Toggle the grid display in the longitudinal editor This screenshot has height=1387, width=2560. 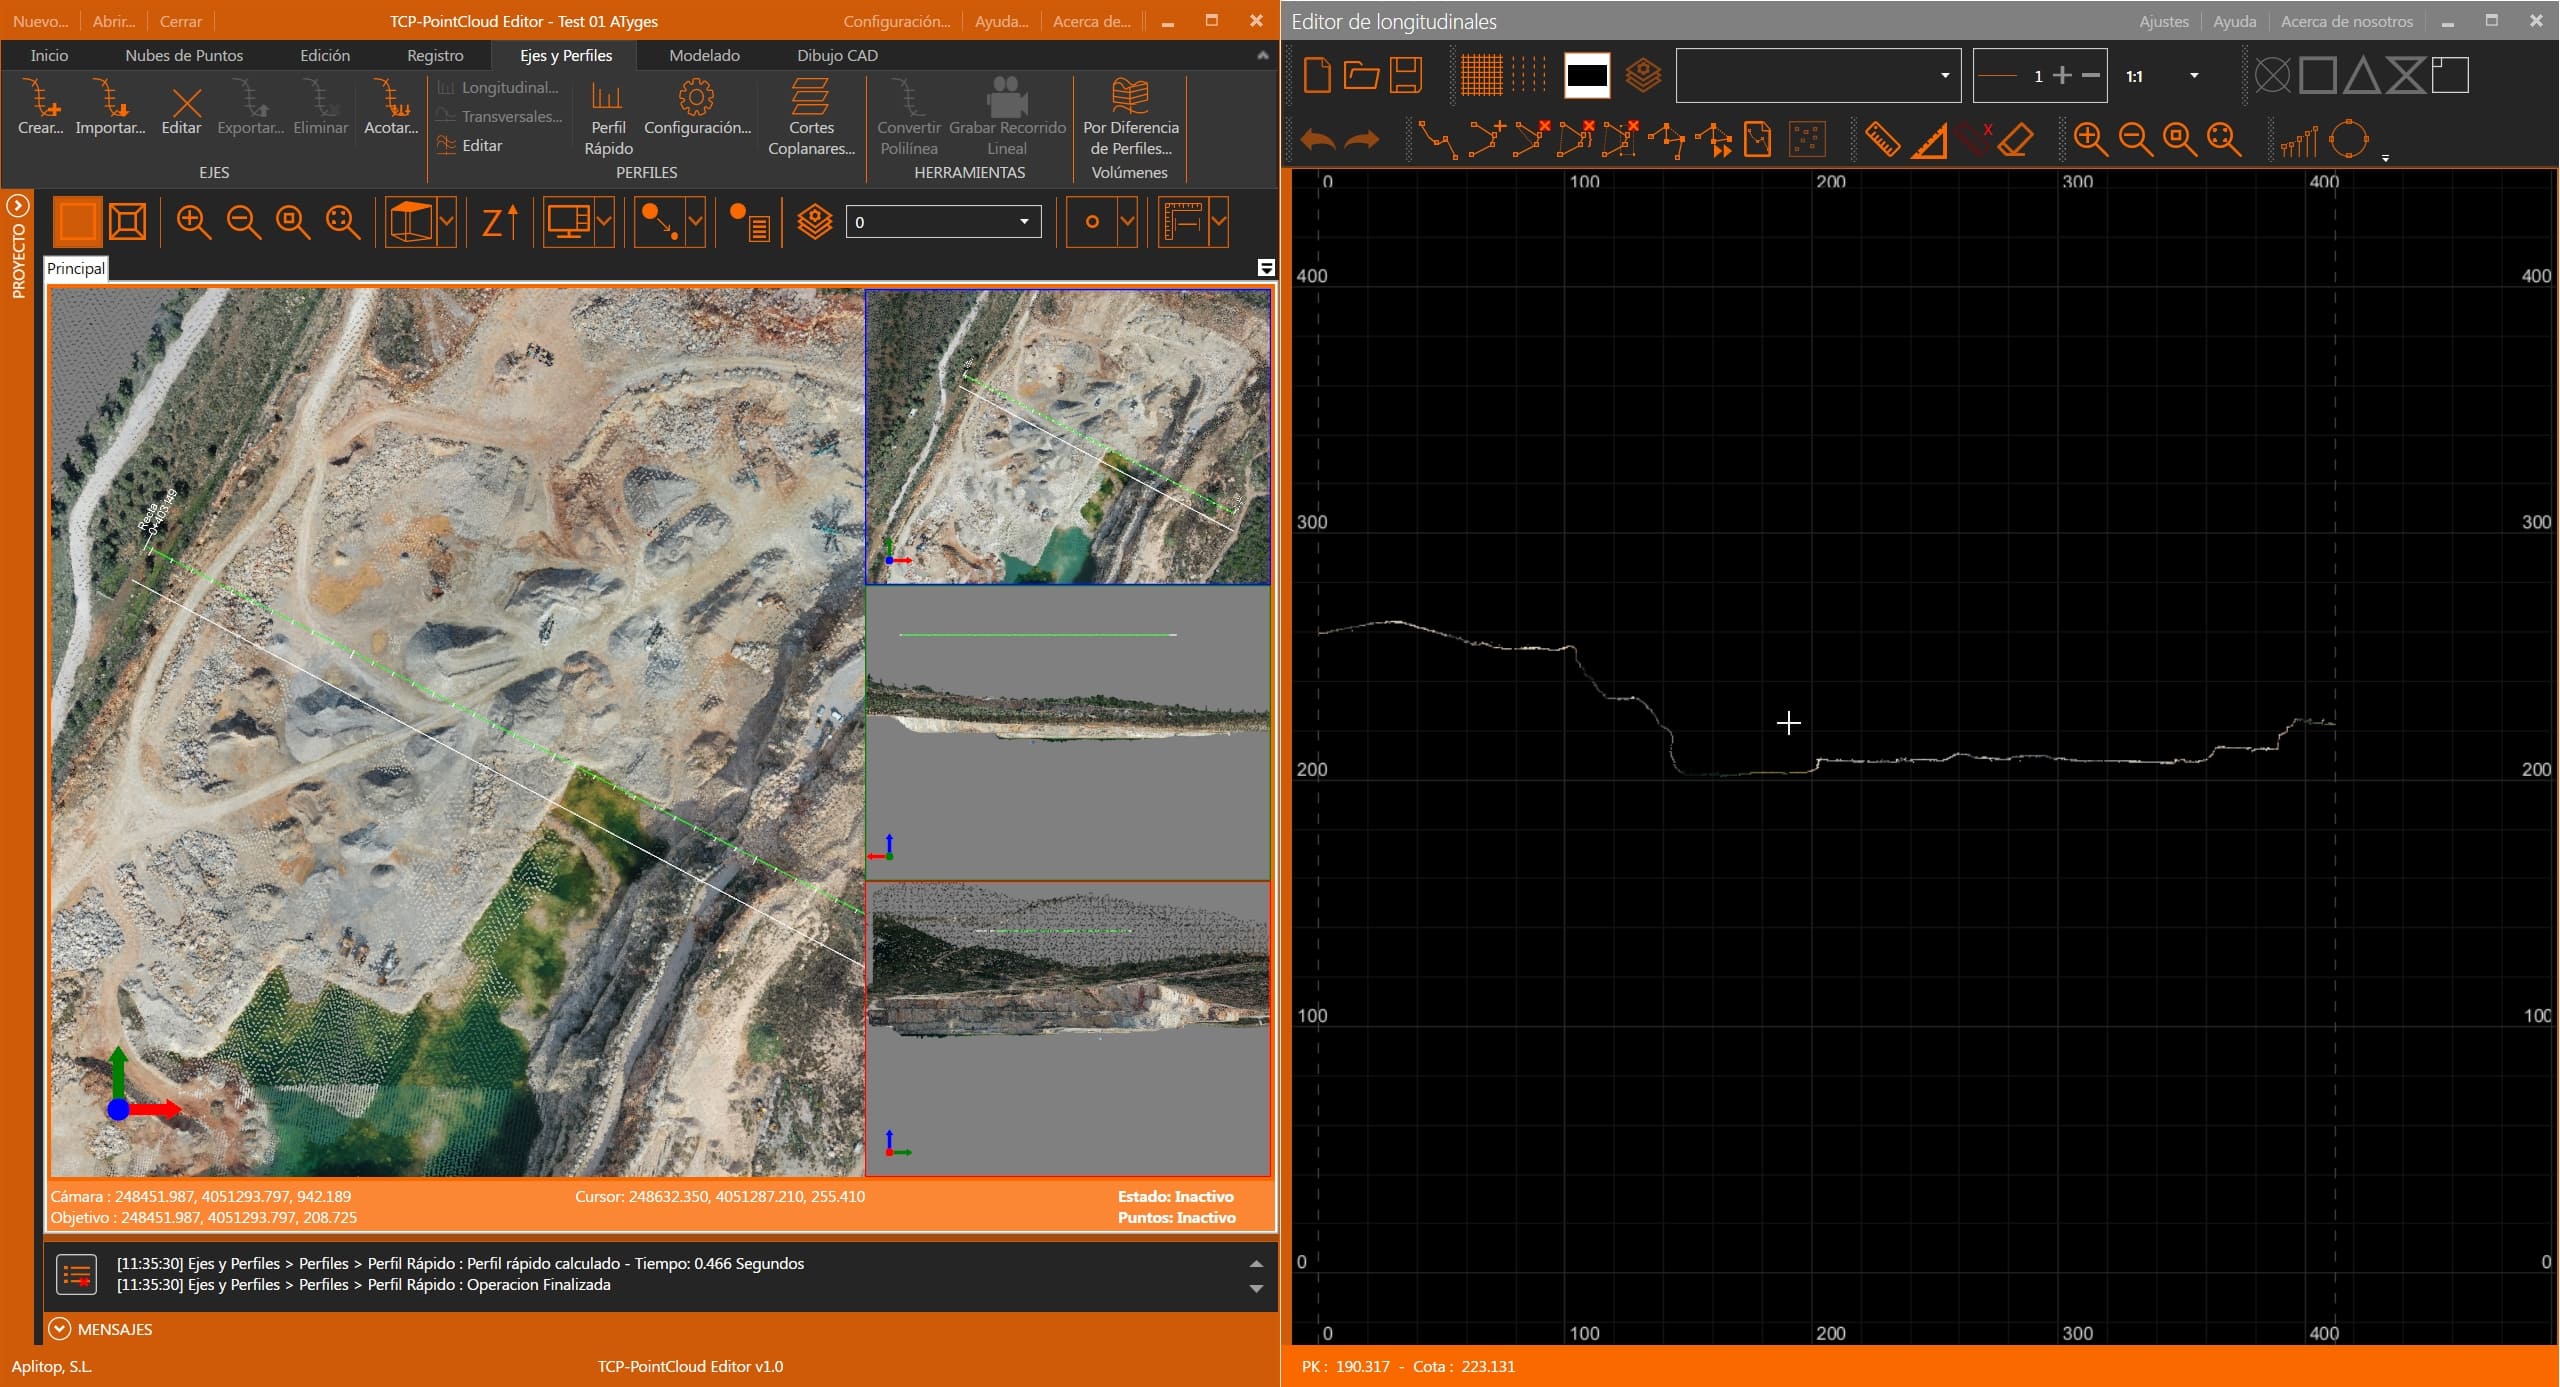point(1482,75)
